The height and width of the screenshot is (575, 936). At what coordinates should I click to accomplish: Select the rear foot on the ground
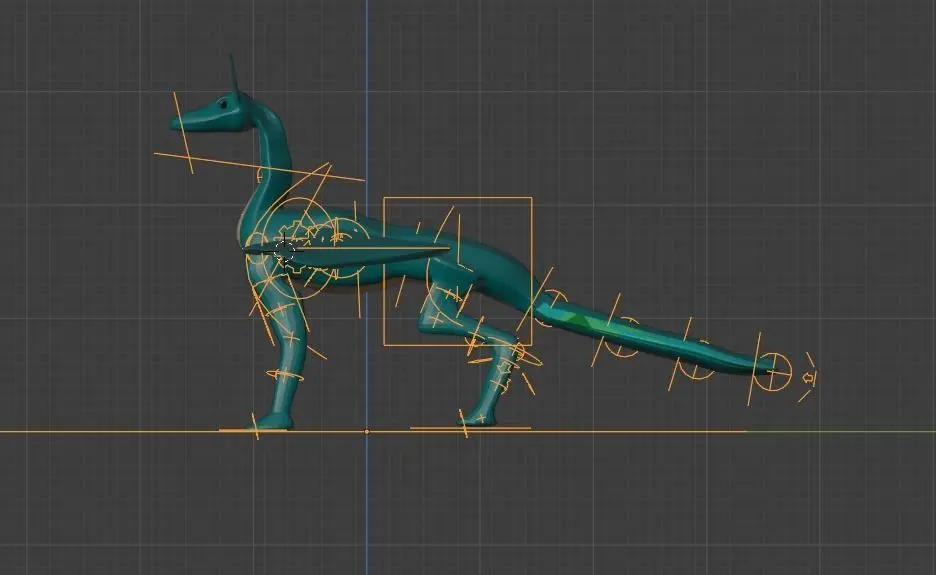479,419
